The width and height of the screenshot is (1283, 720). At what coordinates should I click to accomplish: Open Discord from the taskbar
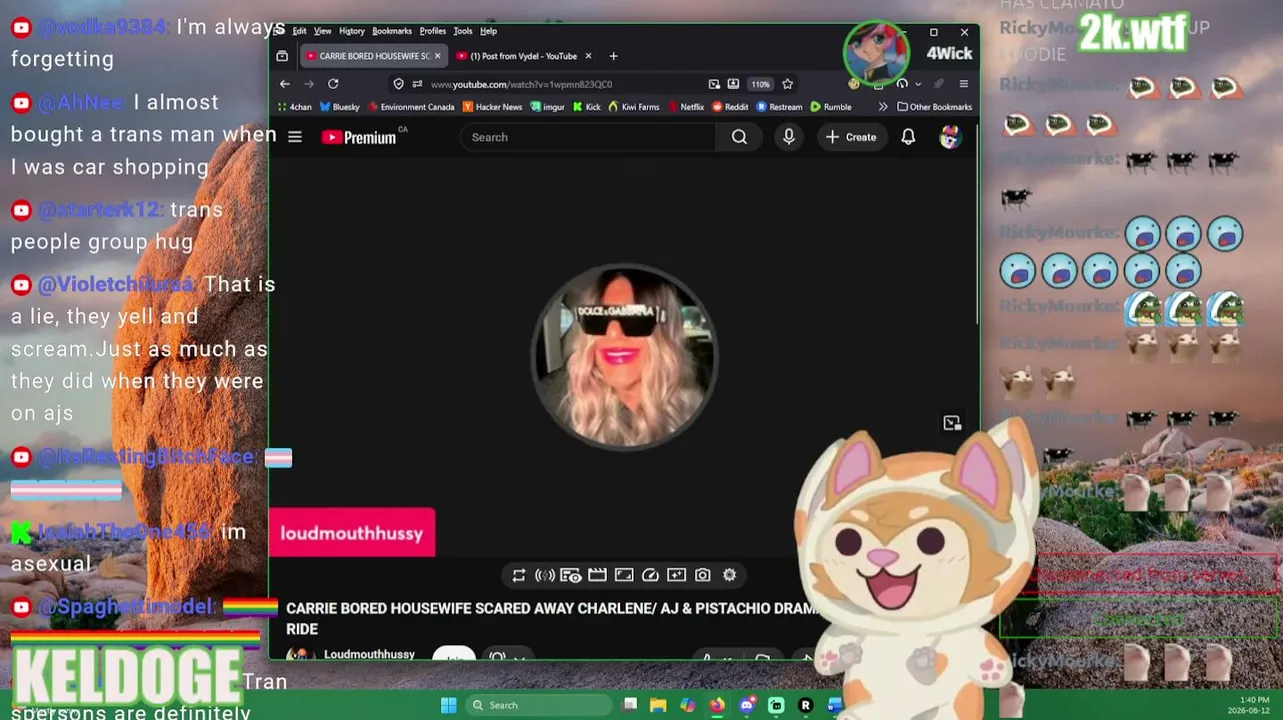click(747, 705)
